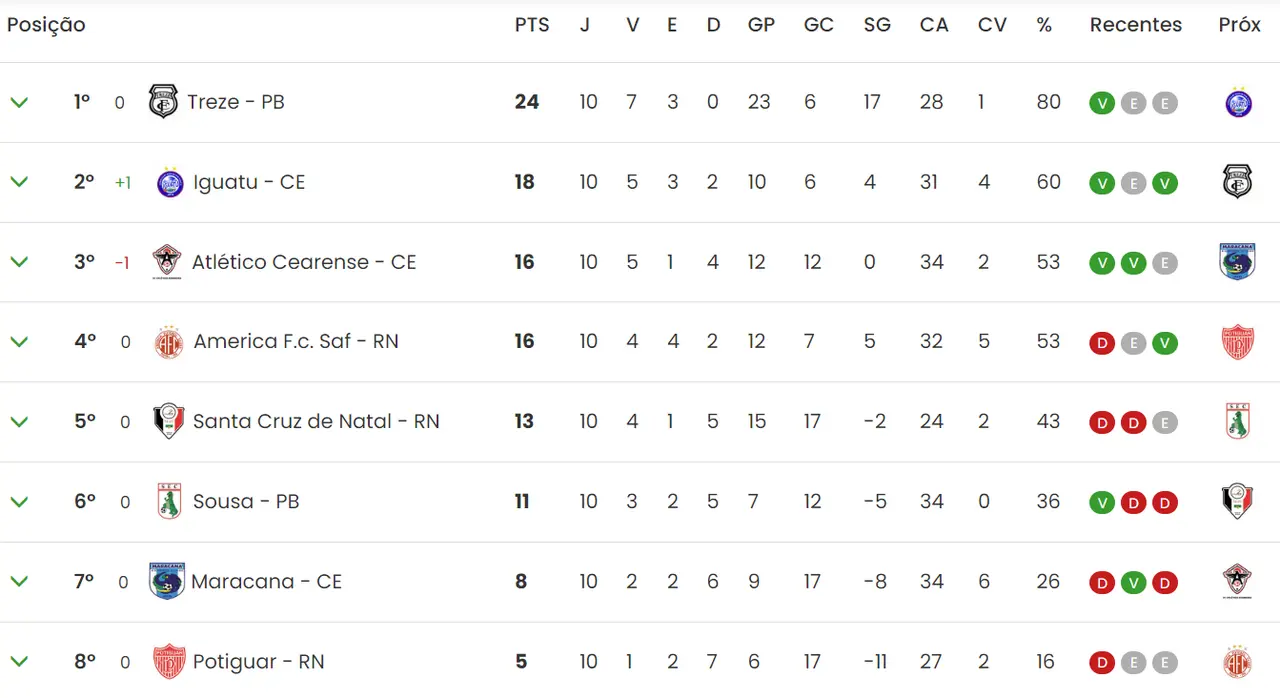Expand the Potiguar - RN row chevron
The image size is (1280, 698).
click(19, 661)
